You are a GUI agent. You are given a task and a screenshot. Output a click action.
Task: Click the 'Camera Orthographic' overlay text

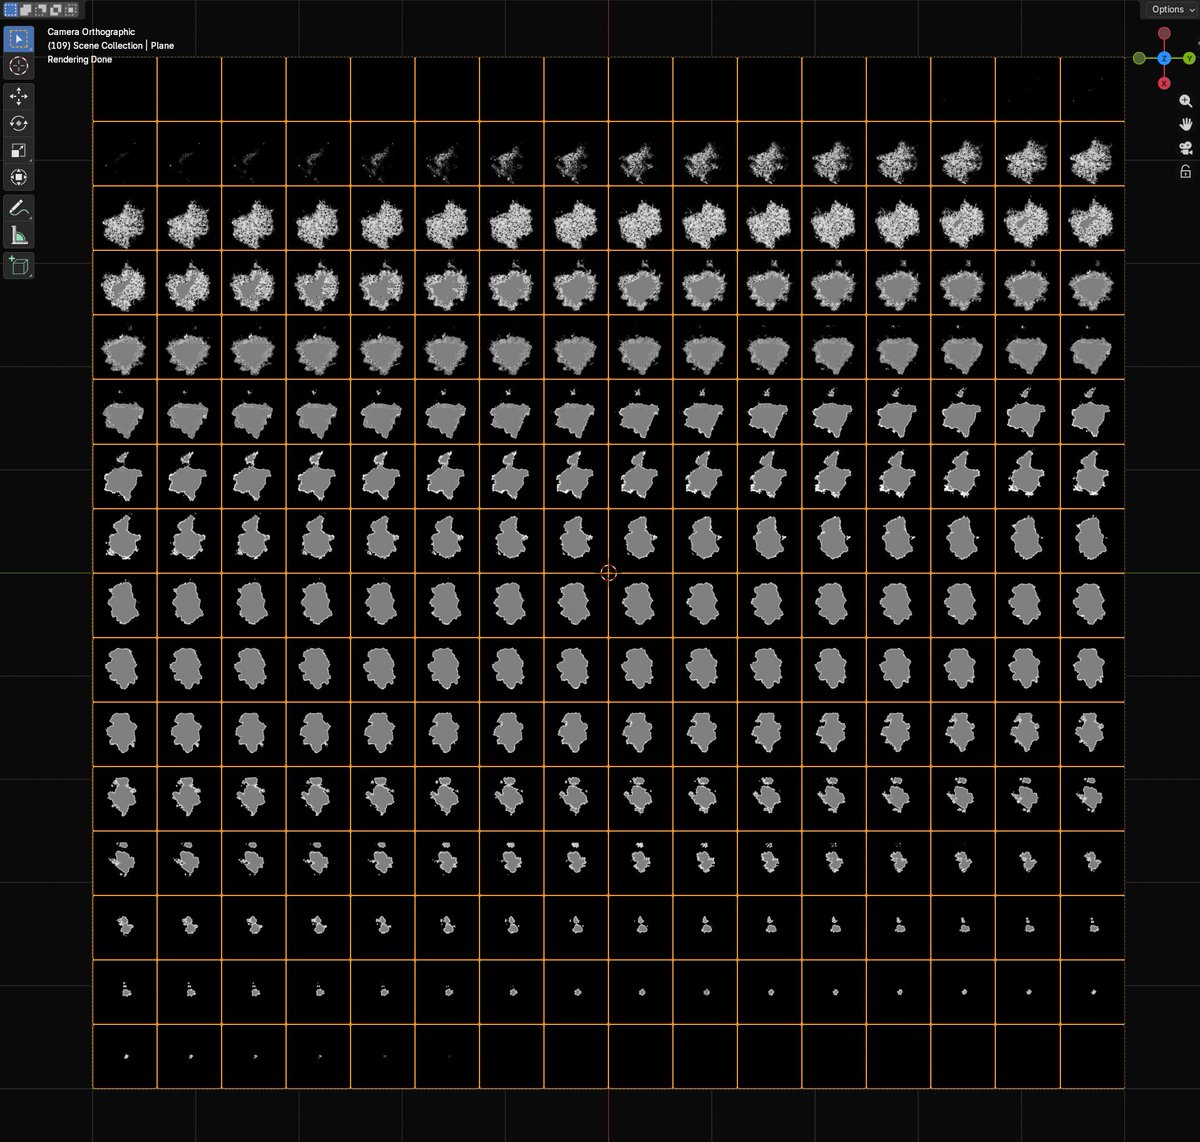tap(91, 32)
